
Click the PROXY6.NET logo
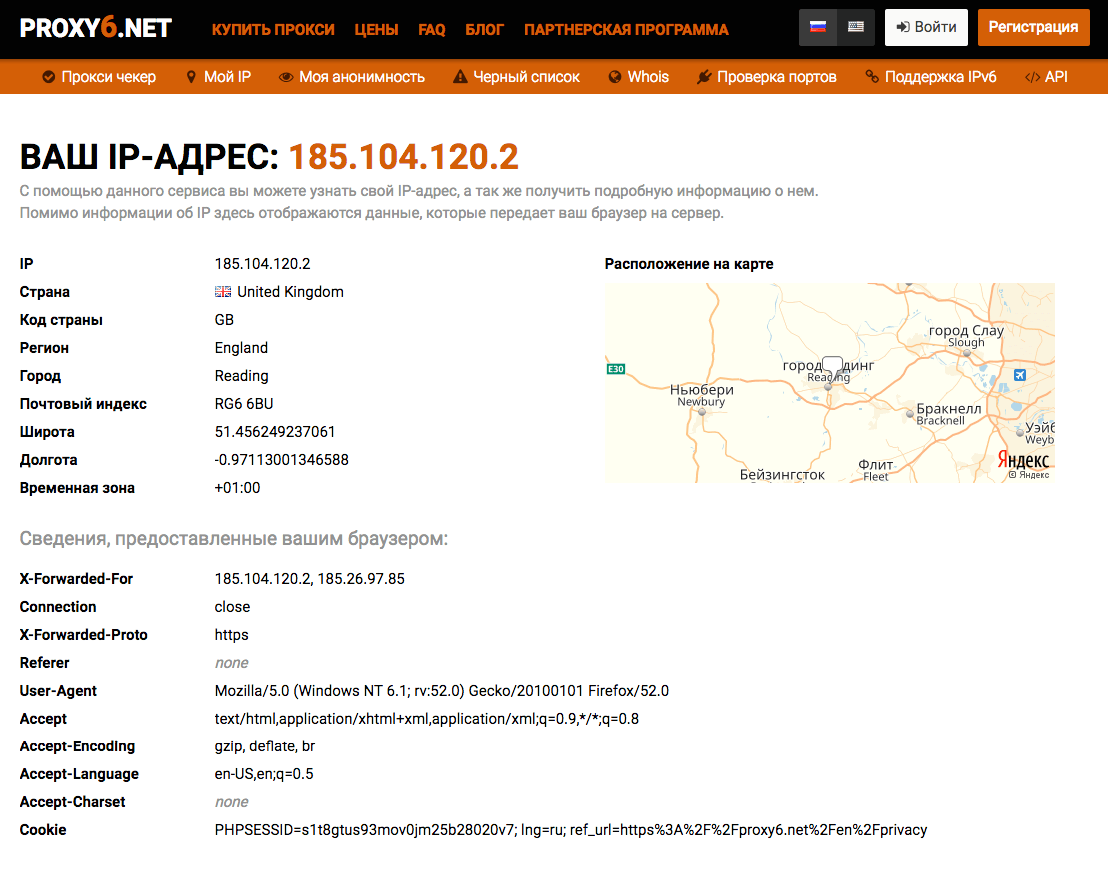tap(96, 28)
